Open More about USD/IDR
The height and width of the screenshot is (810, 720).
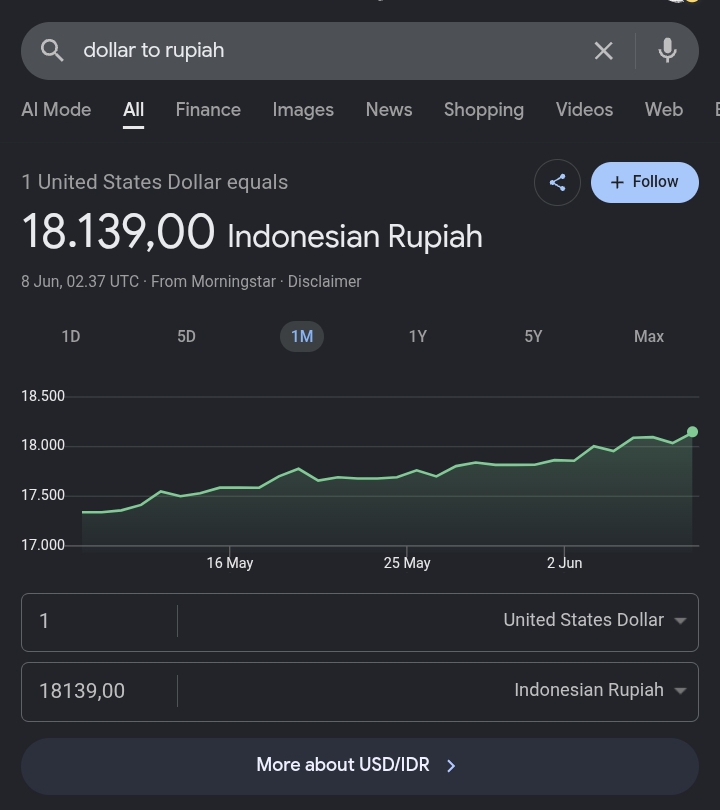pyautogui.click(x=359, y=765)
